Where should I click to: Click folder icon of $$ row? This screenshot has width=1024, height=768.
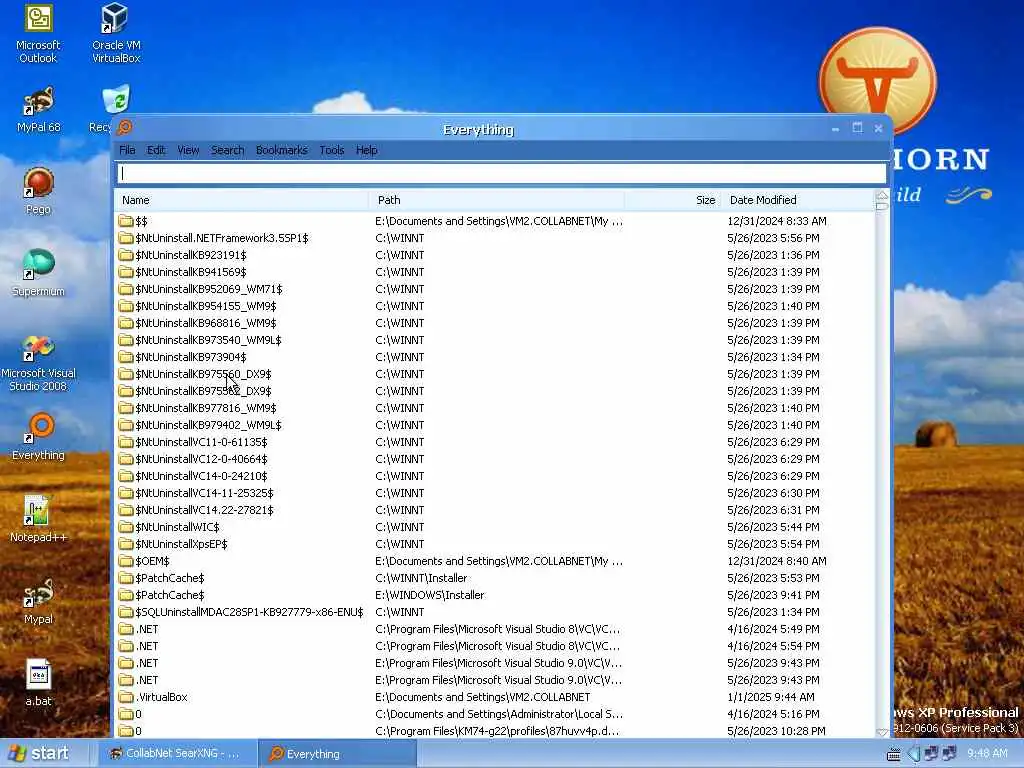click(125, 221)
